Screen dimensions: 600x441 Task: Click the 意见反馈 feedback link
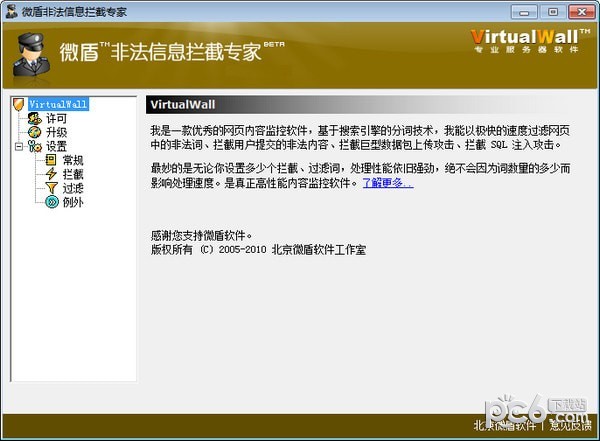click(570, 425)
